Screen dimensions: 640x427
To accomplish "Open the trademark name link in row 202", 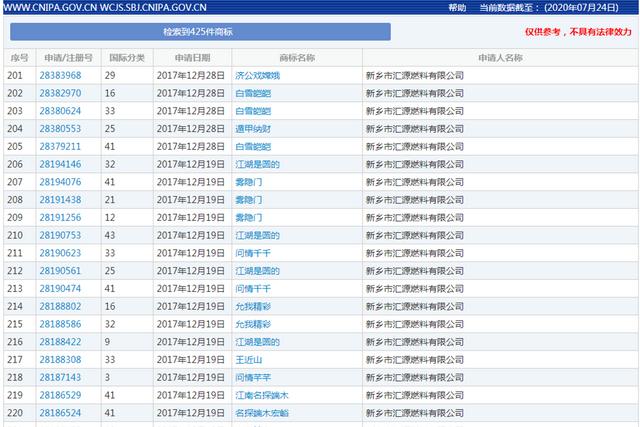I will (253, 93).
